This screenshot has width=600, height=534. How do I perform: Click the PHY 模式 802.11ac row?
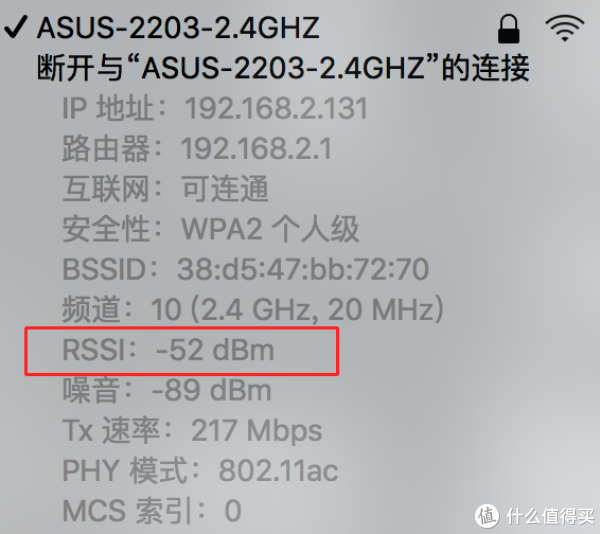point(200,471)
